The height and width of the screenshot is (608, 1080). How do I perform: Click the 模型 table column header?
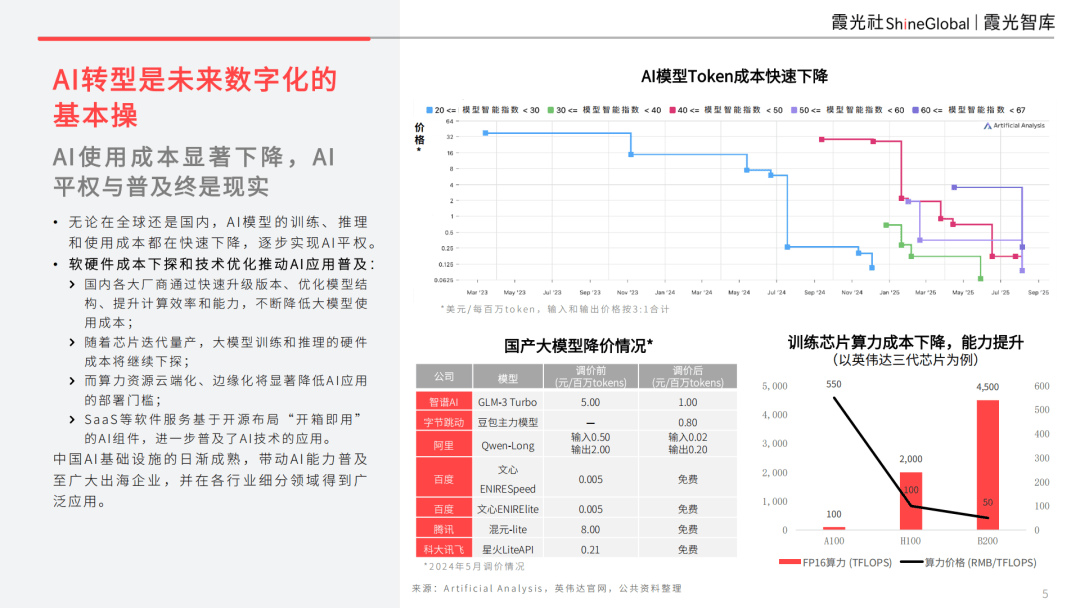point(508,378)
